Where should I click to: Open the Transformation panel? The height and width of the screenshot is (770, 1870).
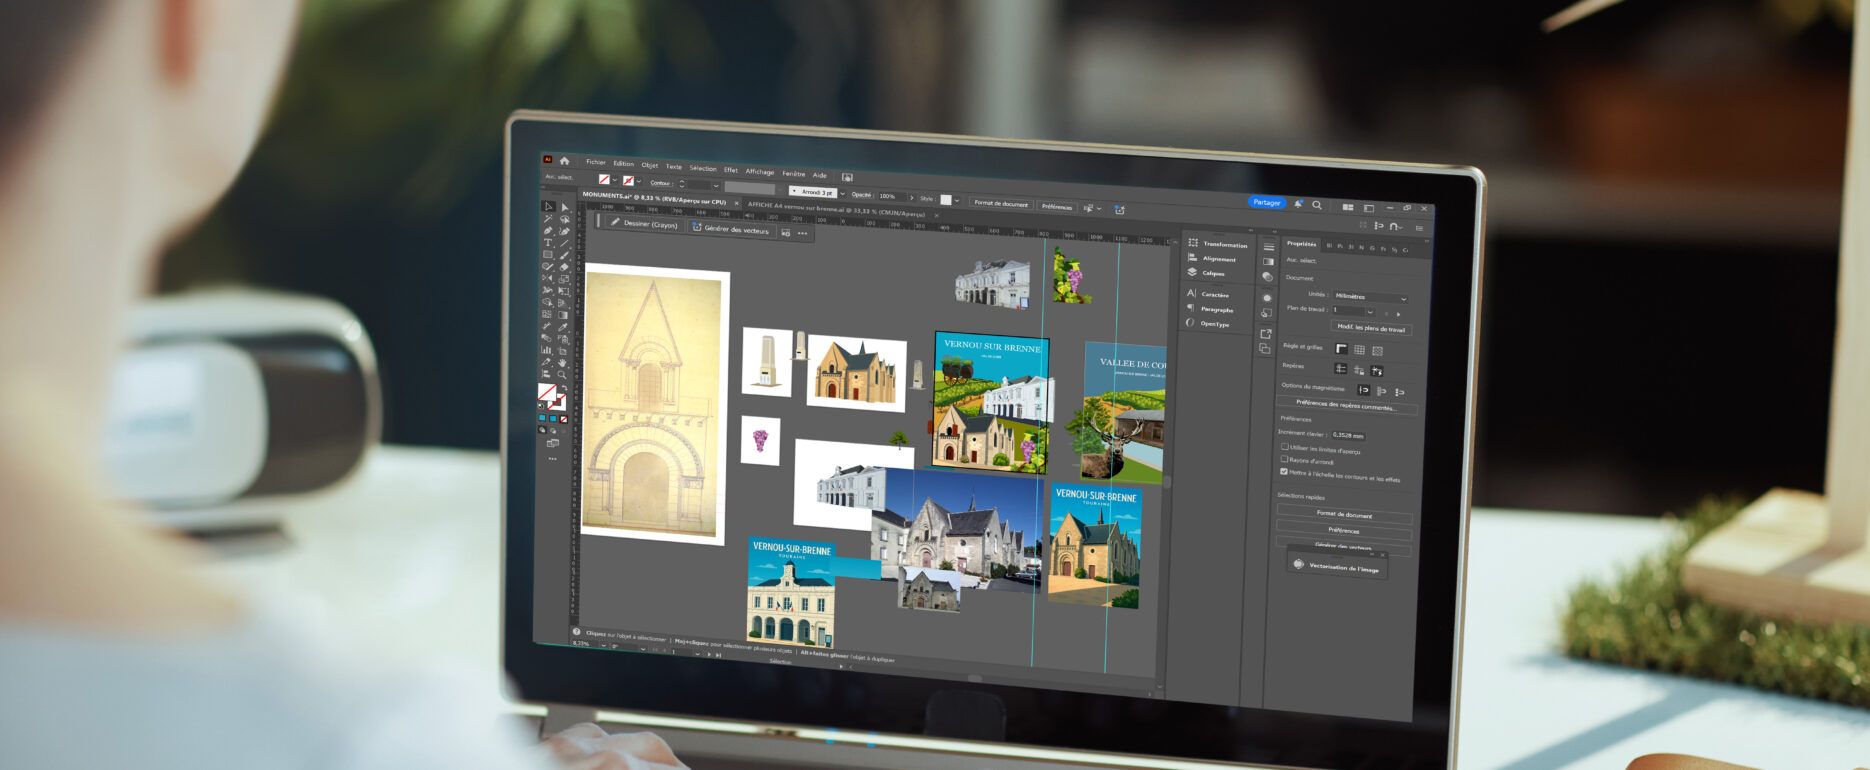pyautogui.click(x=1224, y=244)
